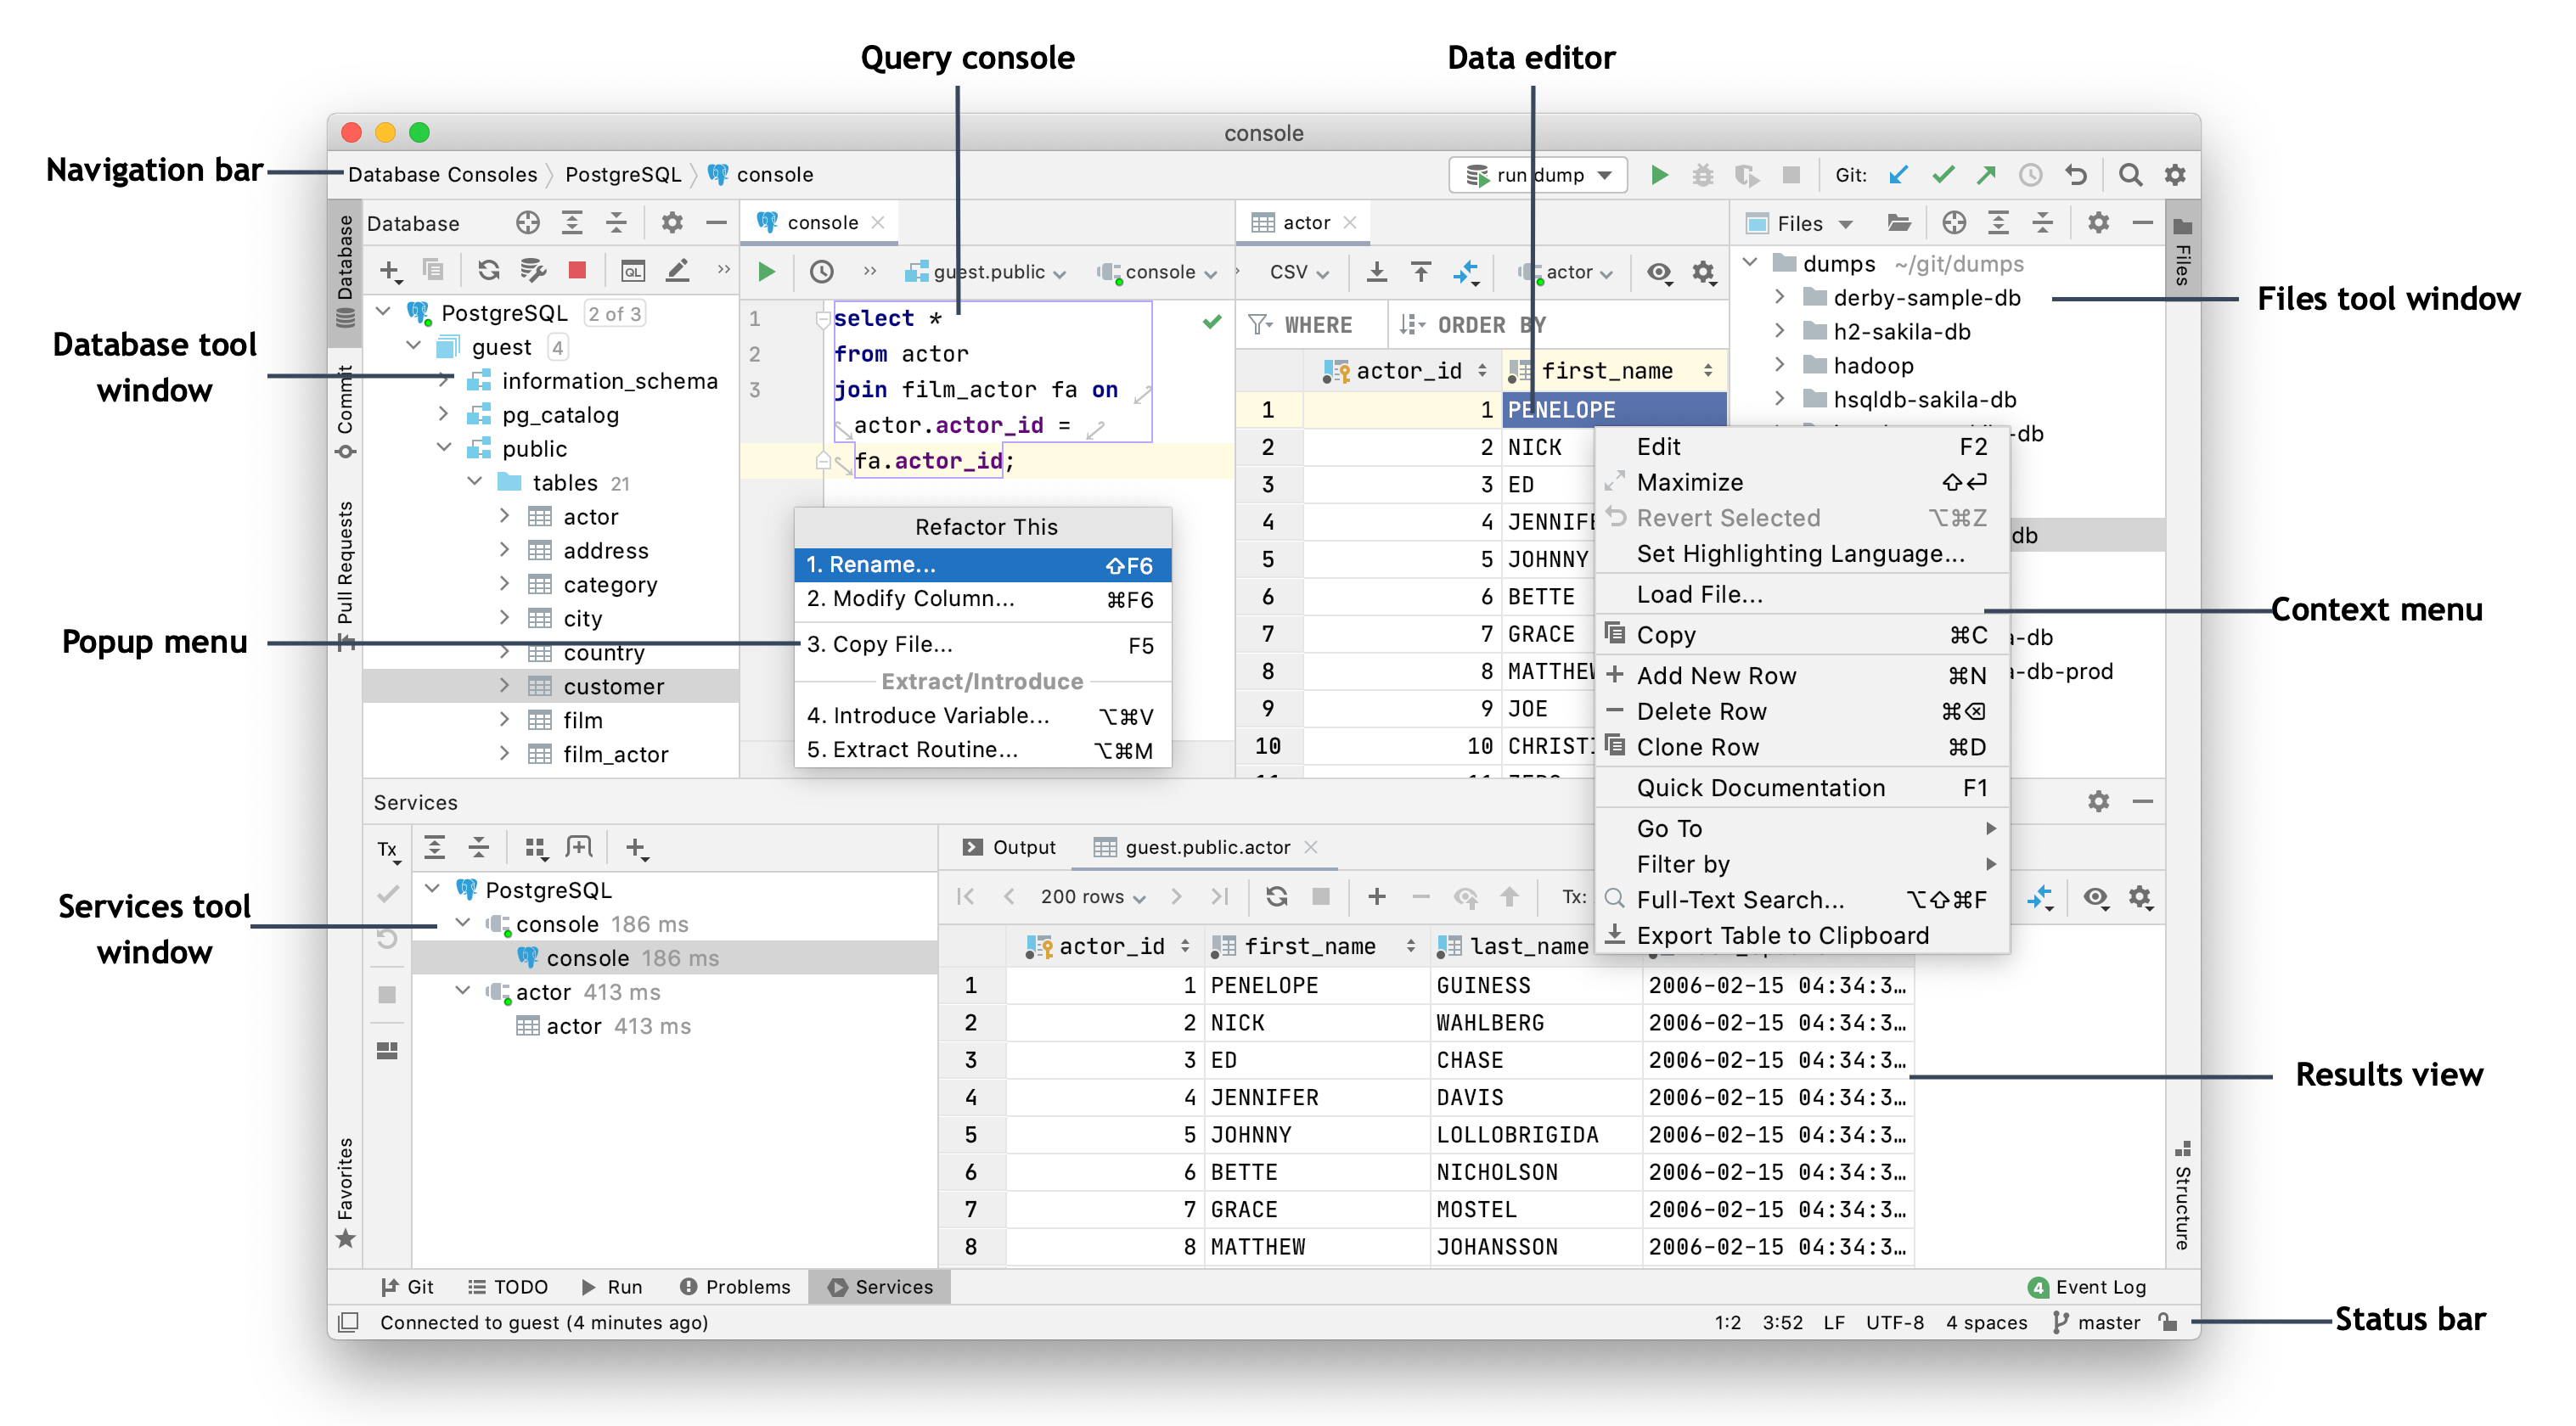2576x1426 pixels.
Task: Click refresh icon in Database tool window
Action: 488,270
